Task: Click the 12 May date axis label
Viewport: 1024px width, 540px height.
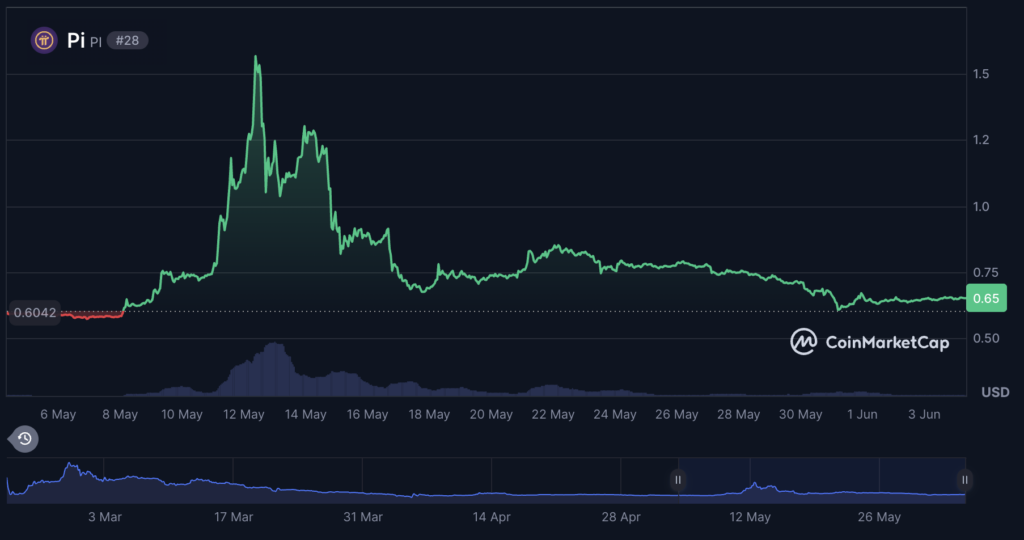Action: click(x=244, y=414)
